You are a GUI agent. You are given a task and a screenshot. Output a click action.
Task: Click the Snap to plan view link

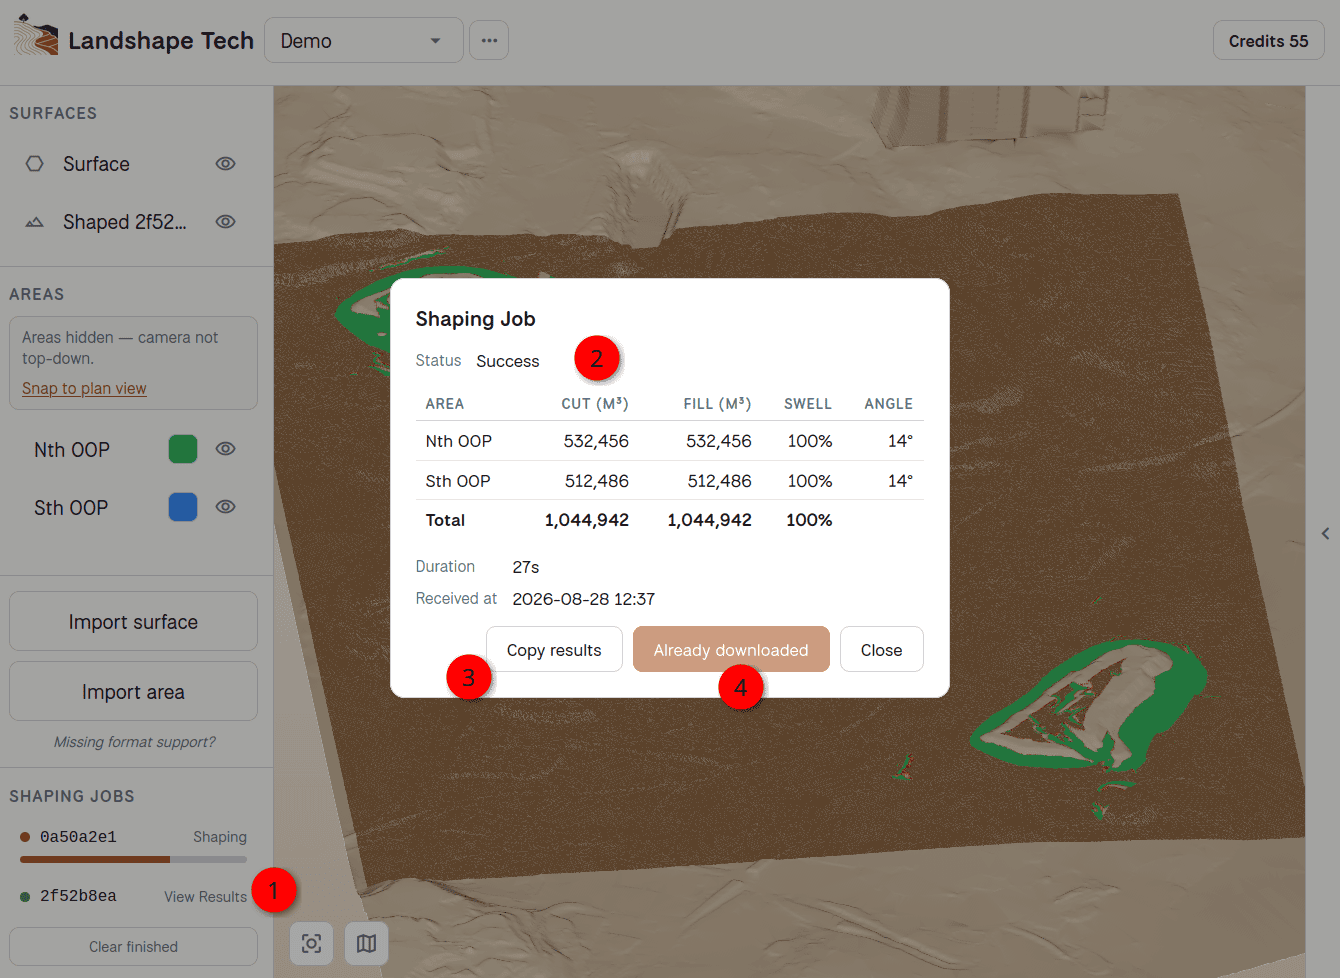coord(84,388)
